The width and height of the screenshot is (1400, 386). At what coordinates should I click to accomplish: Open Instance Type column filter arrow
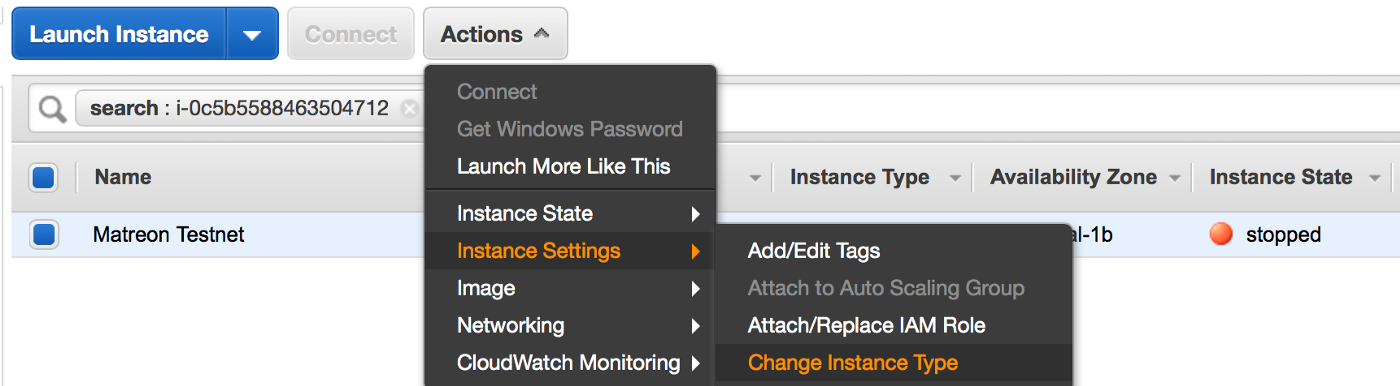[x=955, y=179]
